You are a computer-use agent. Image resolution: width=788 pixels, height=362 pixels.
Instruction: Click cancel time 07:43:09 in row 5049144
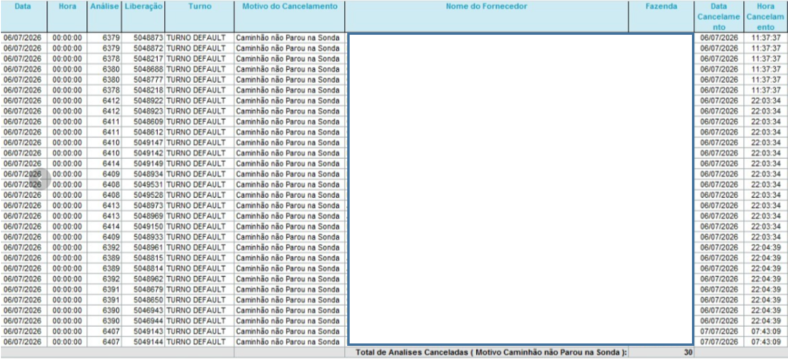pos(766,342)
